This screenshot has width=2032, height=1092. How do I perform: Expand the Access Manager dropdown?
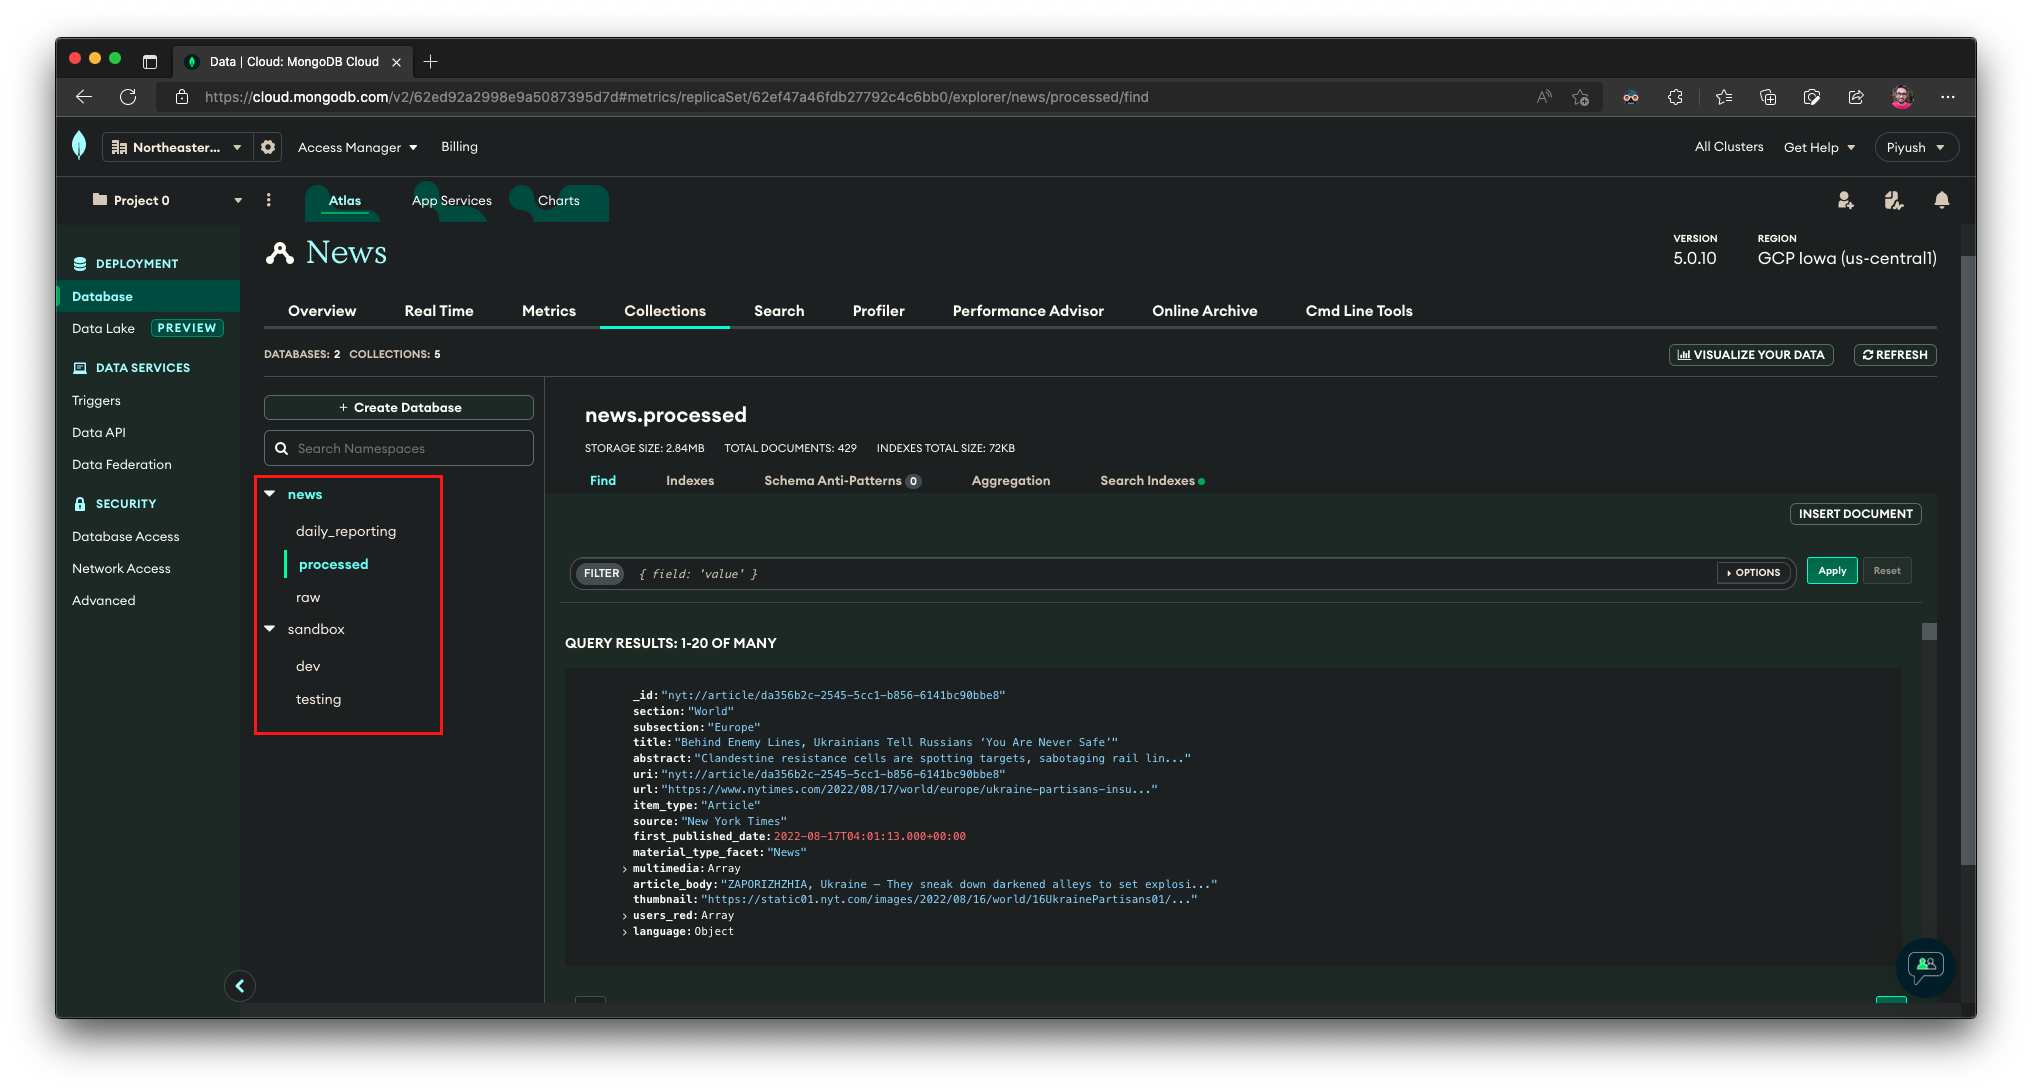pos(357,147)
